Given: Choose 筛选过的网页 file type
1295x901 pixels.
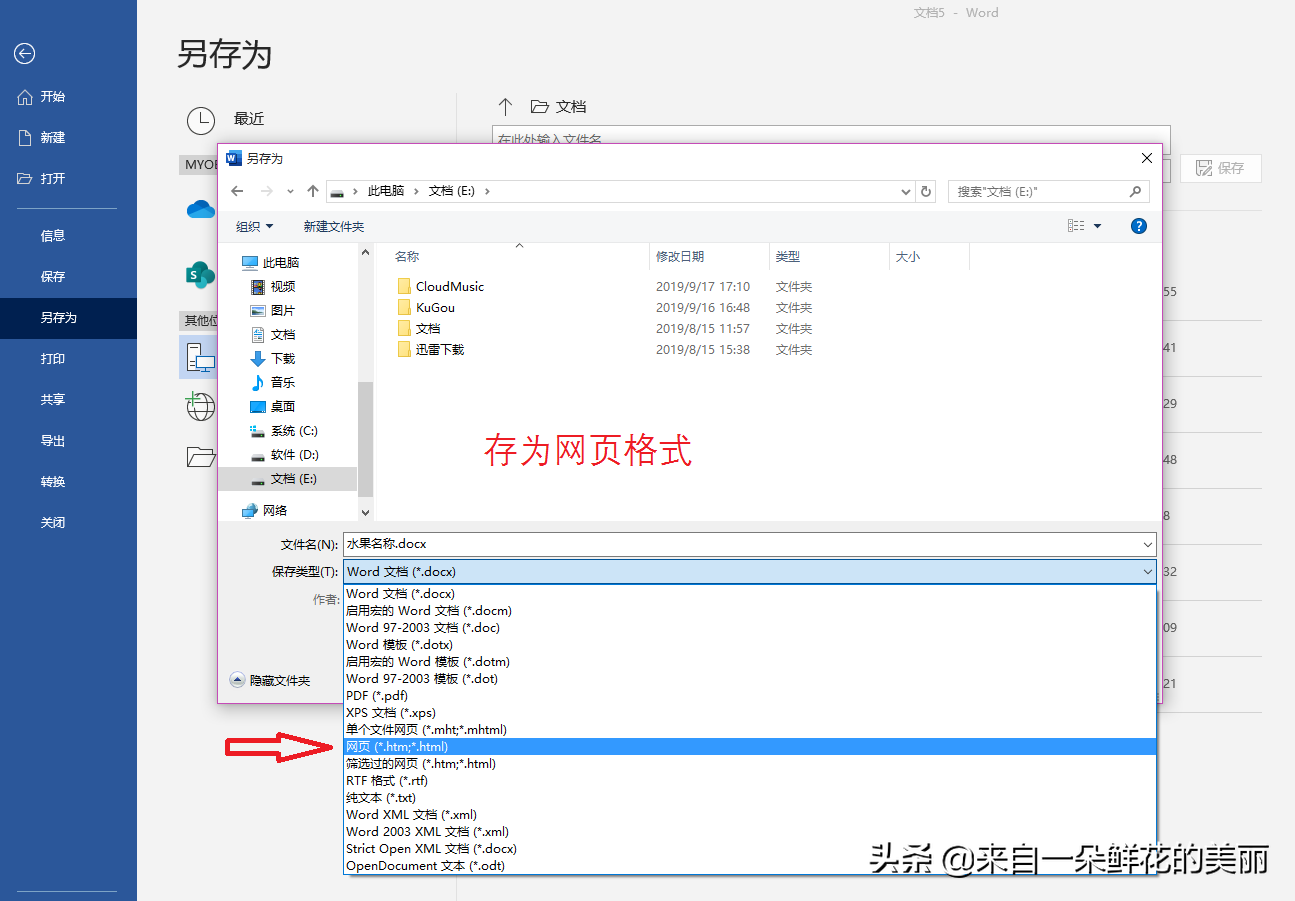Looking at the screenshot, I should 750,764.
